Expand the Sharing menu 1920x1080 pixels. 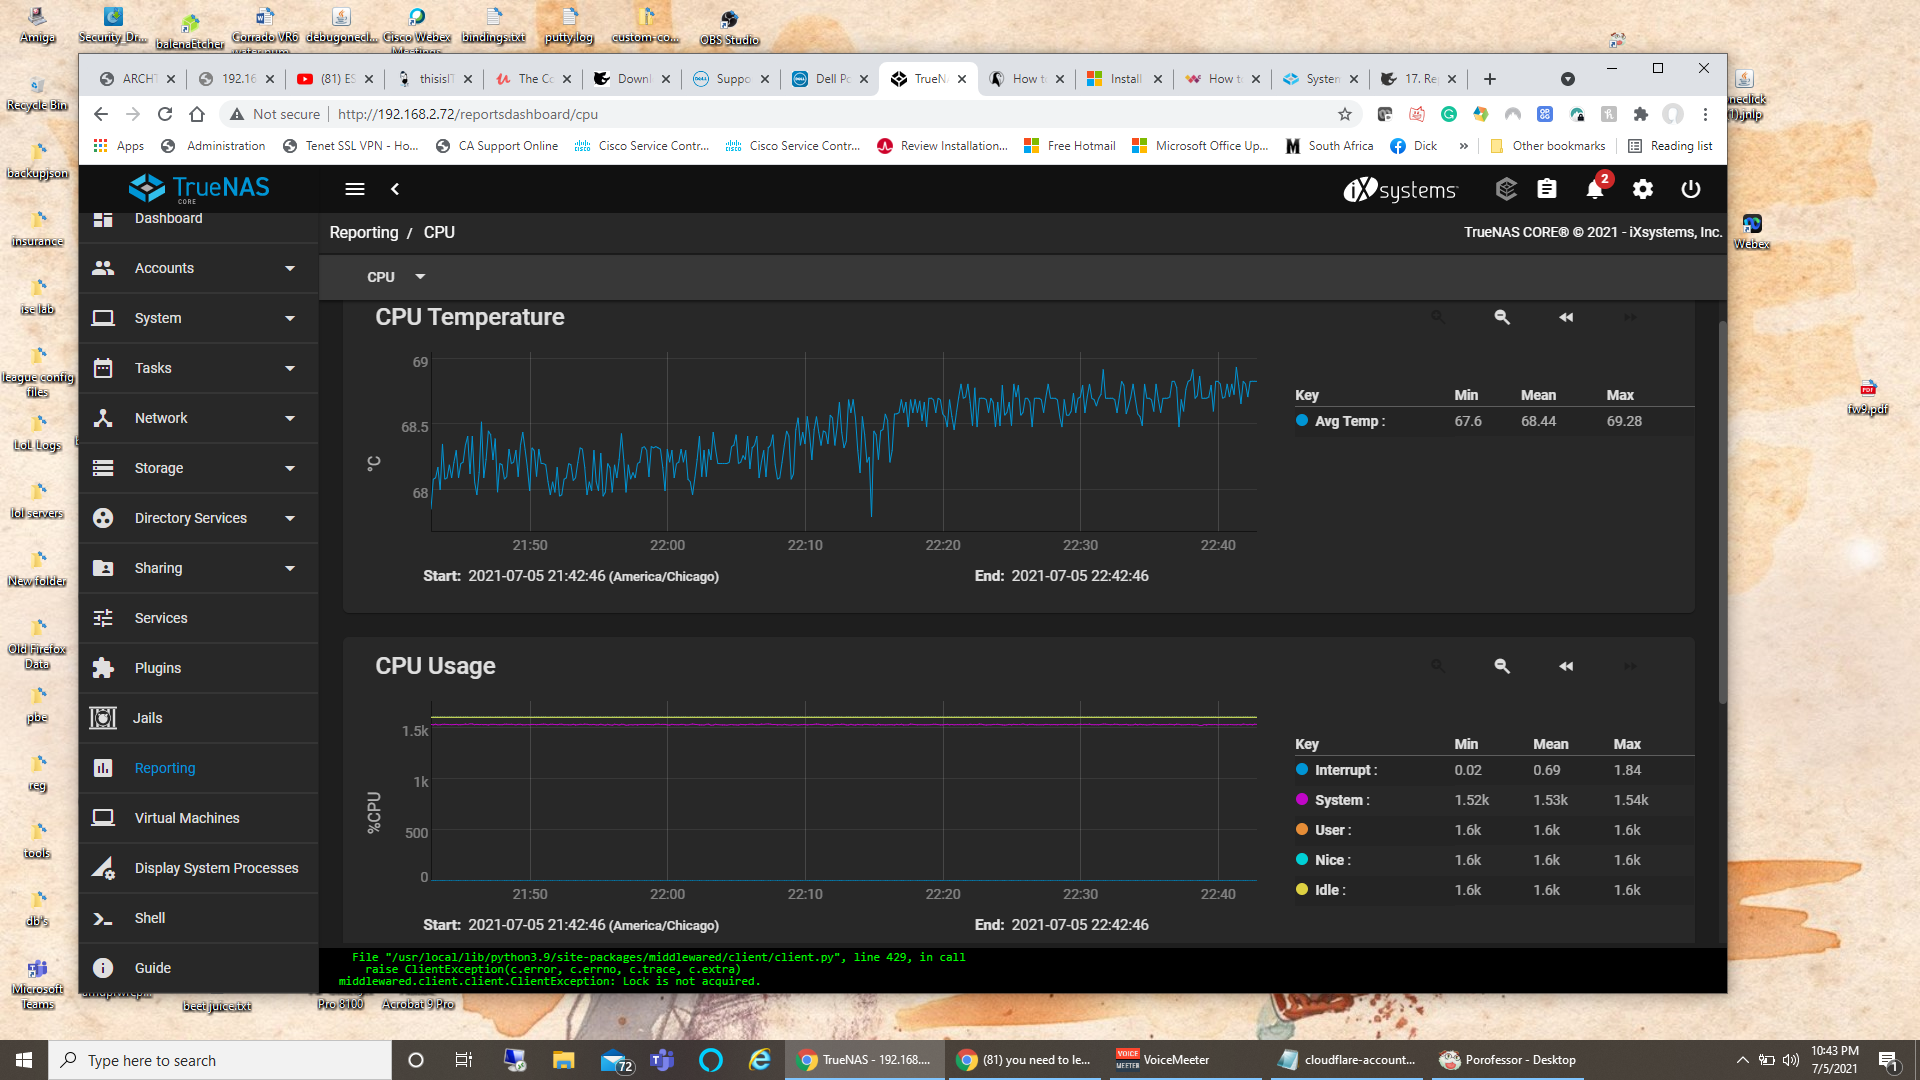coord(198,568)
